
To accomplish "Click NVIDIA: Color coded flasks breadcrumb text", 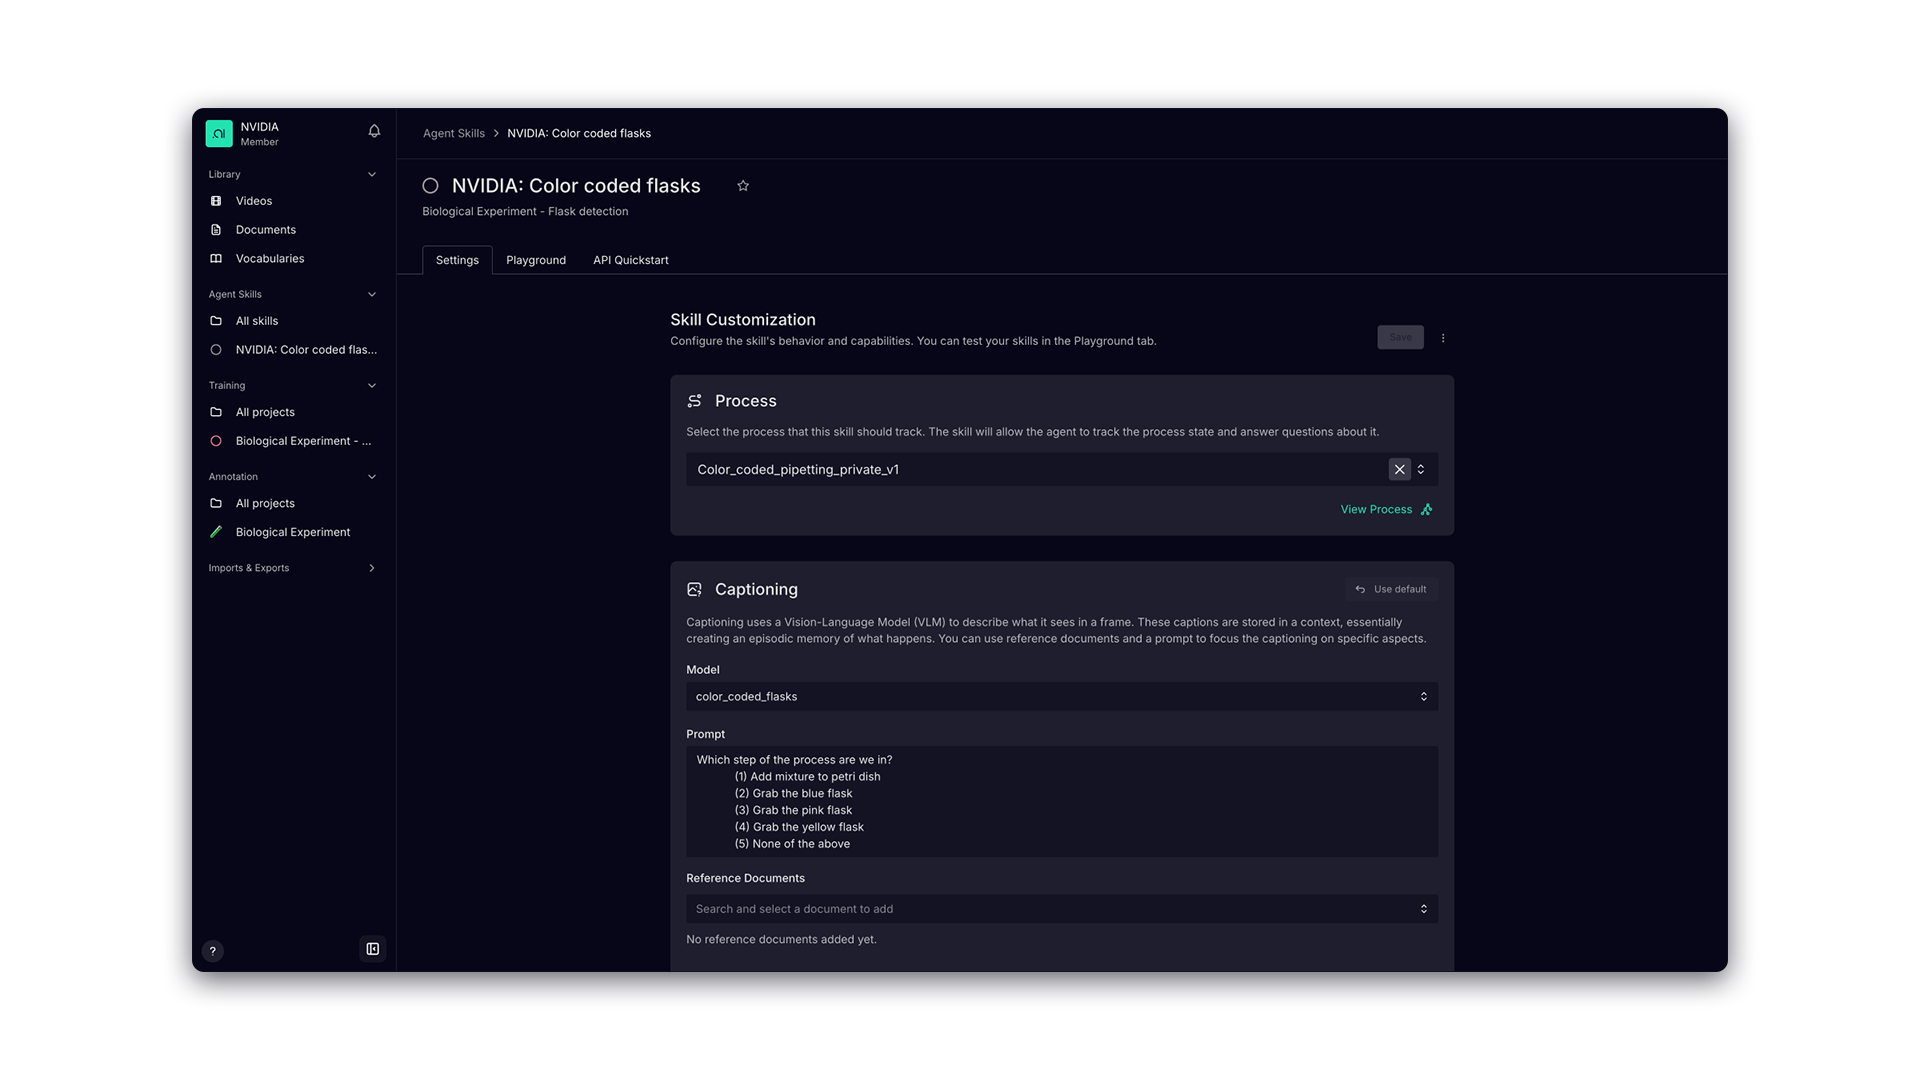I will coord(579,134).
